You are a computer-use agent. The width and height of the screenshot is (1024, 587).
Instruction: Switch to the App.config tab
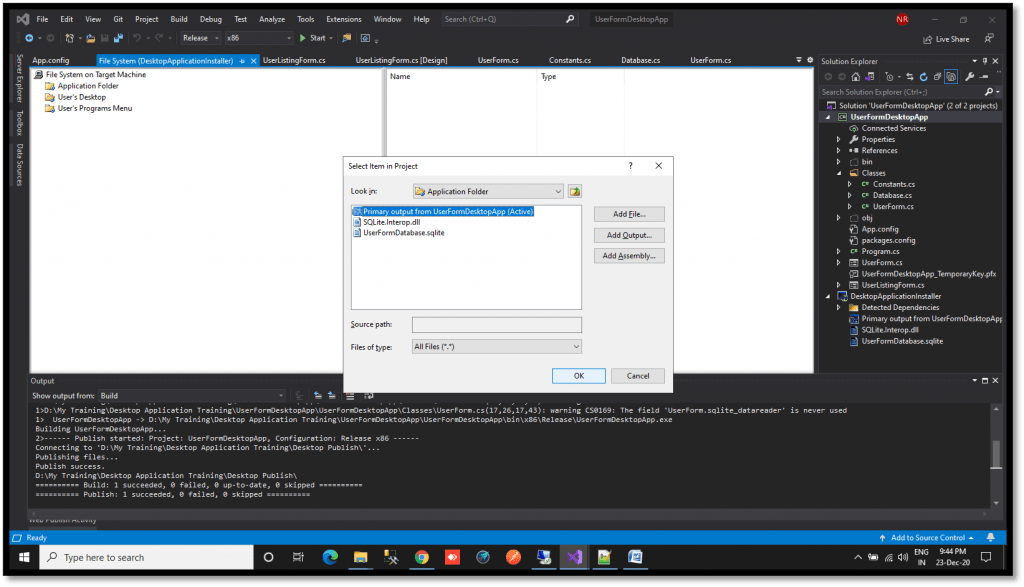50,60
